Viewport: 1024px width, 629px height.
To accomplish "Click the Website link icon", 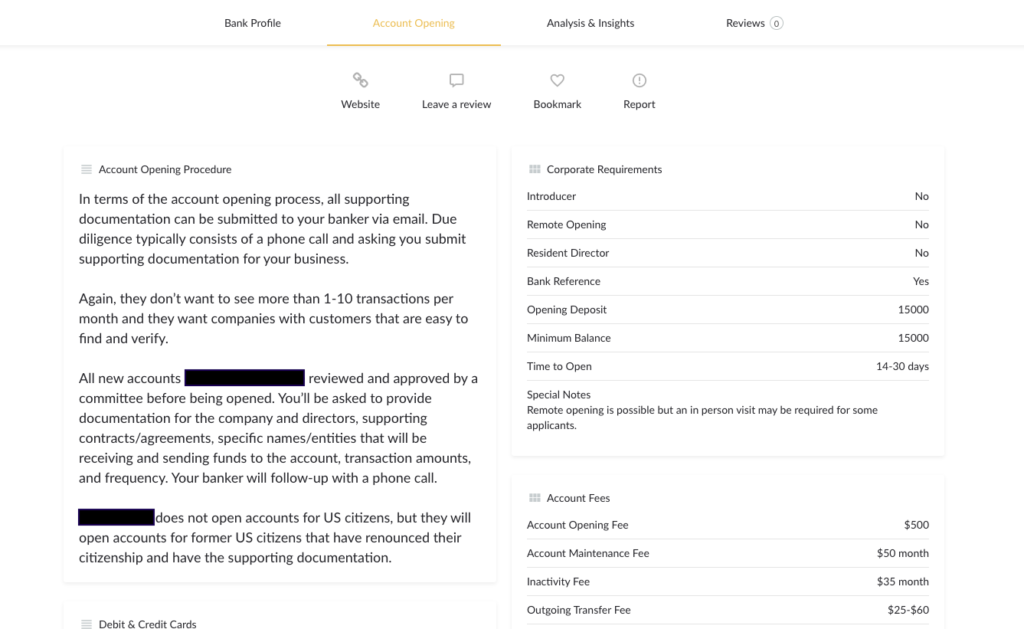I will point(360,80).
